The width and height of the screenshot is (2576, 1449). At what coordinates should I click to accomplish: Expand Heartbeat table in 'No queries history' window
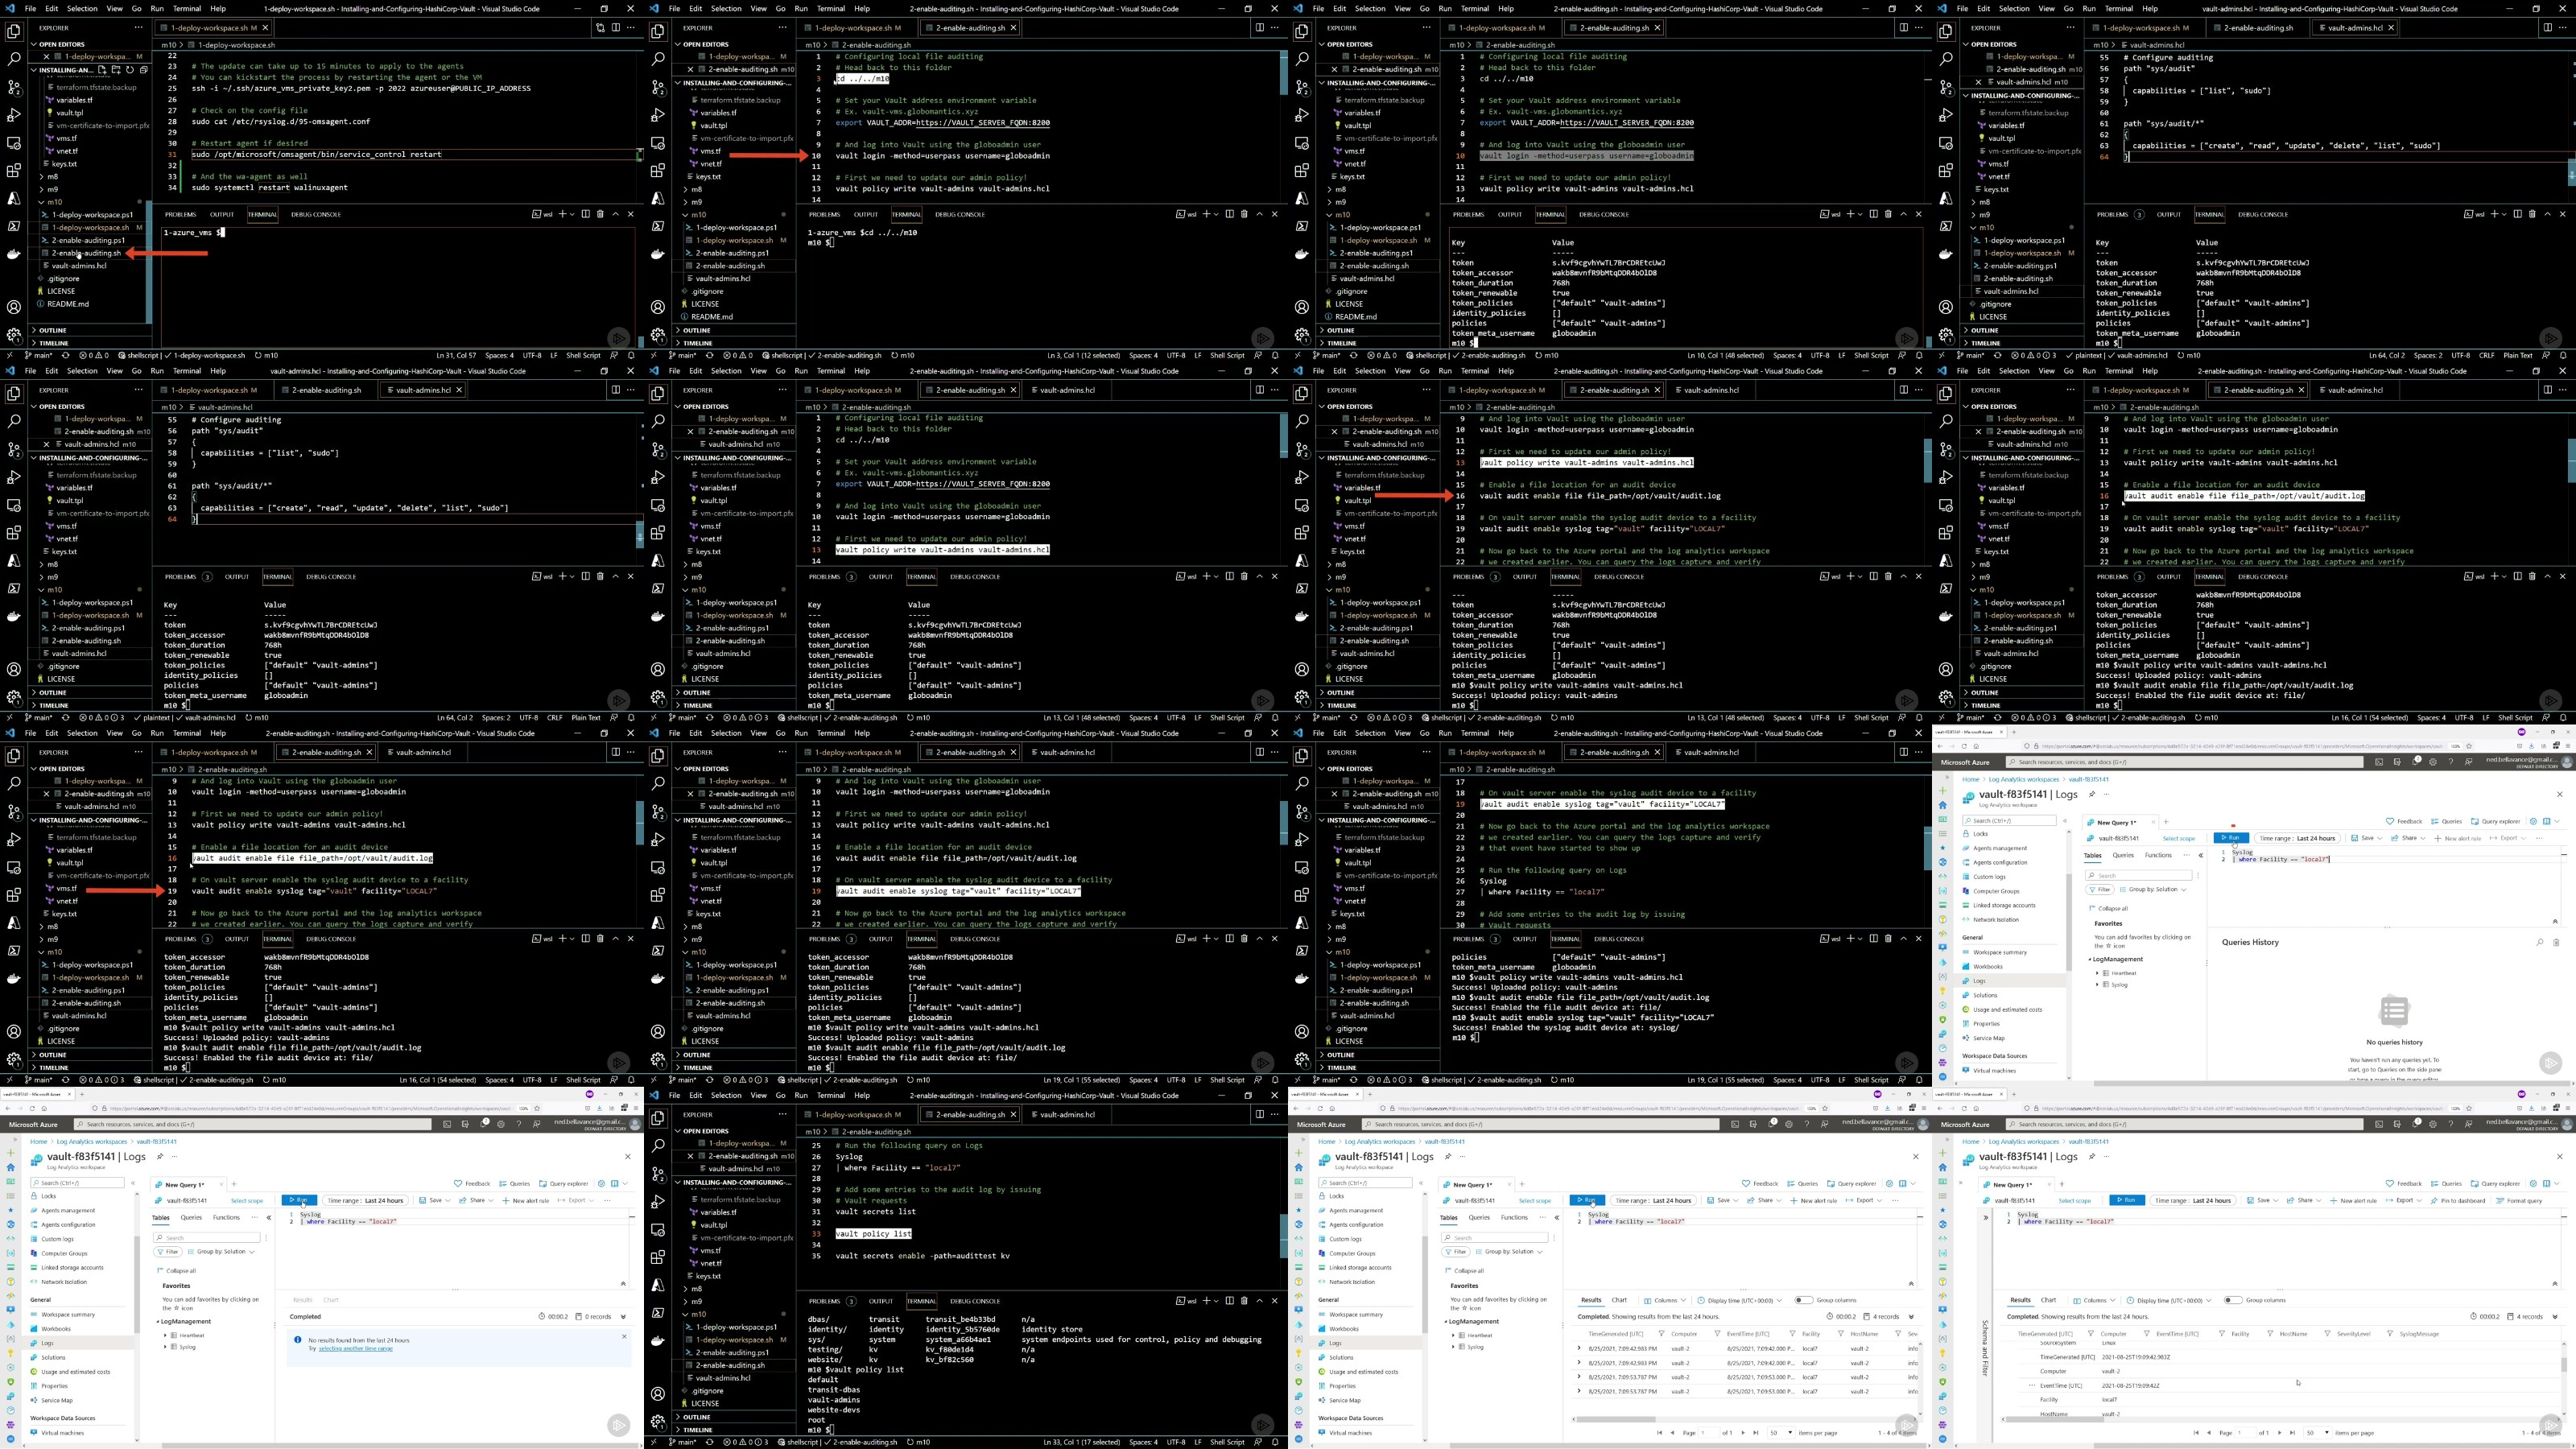2097,972
